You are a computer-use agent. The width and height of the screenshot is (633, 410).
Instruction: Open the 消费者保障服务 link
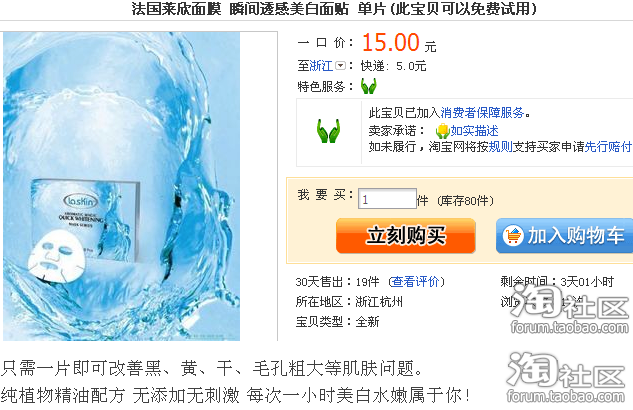click(482, 113)
